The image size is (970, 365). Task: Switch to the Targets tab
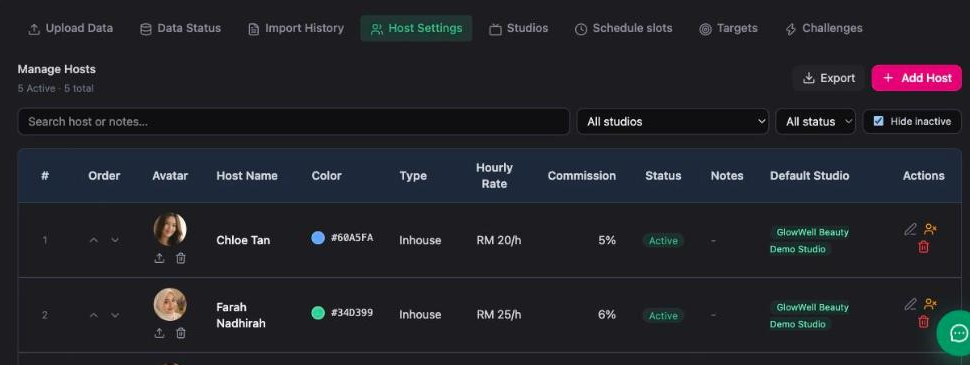coord(728,28)
